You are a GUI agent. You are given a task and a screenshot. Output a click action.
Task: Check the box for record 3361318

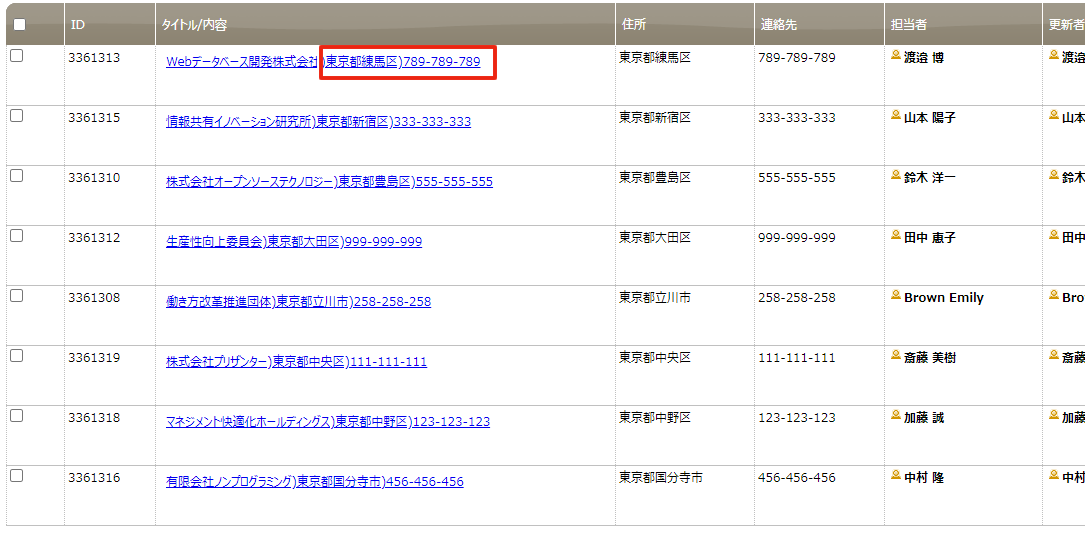click(x=17, y=416)
